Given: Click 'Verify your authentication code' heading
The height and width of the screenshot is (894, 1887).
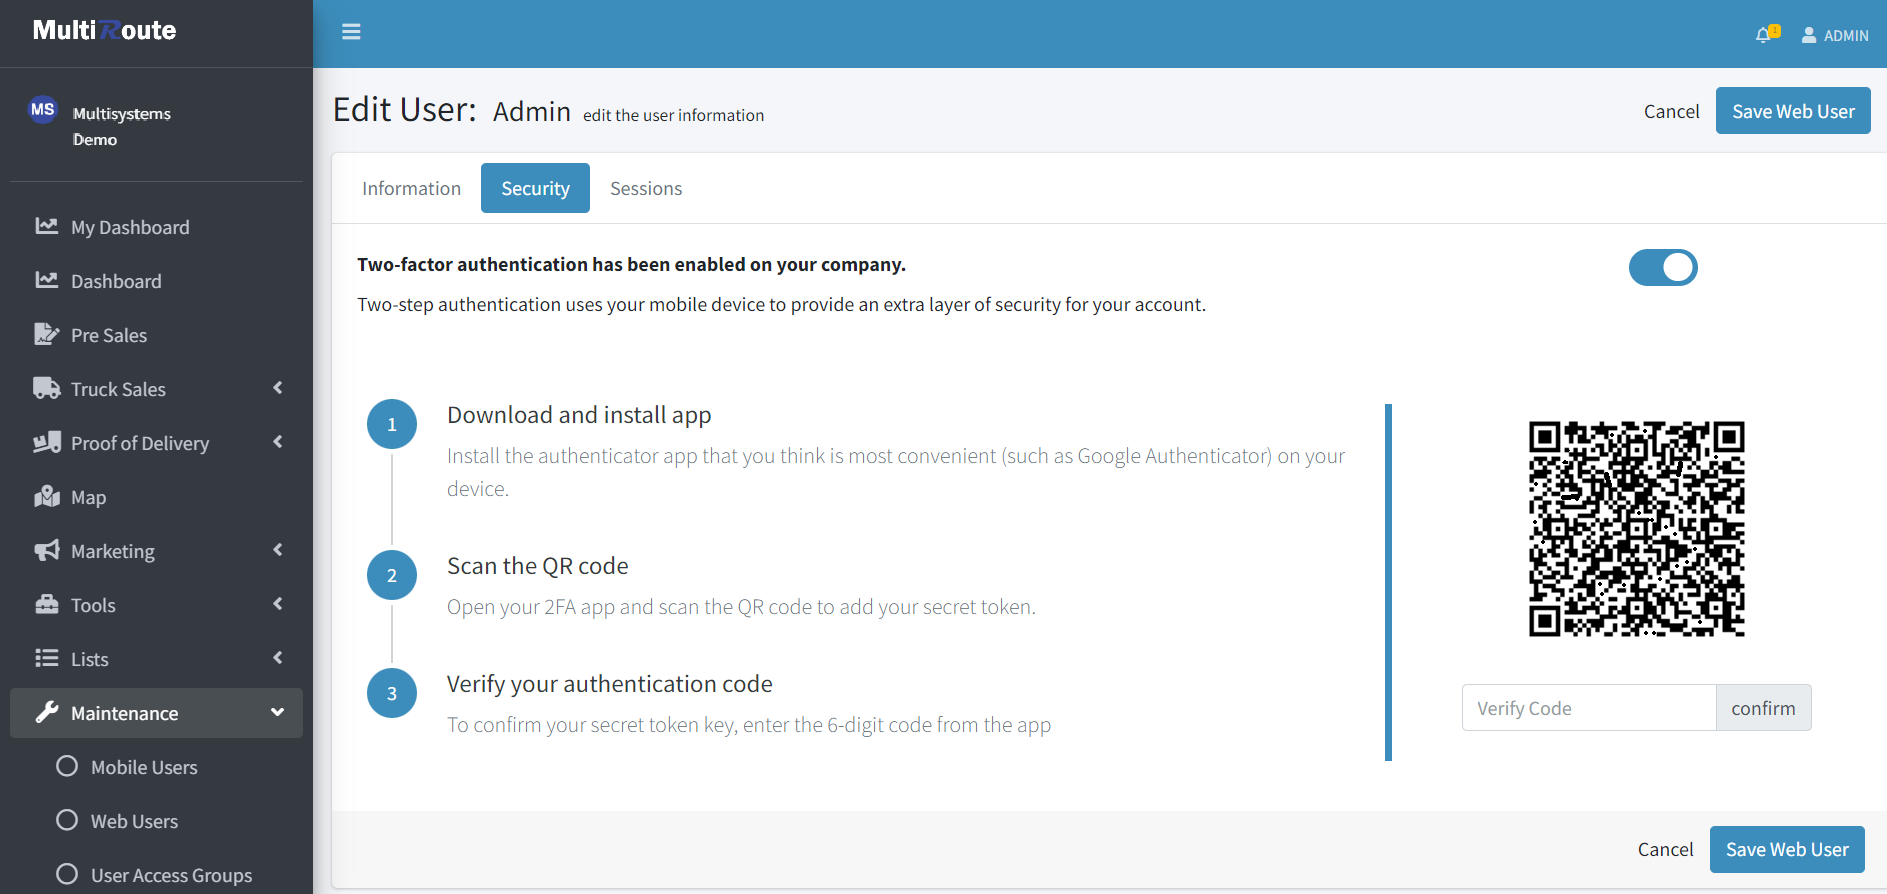Looking at the screenshot, I should (610, 684).
